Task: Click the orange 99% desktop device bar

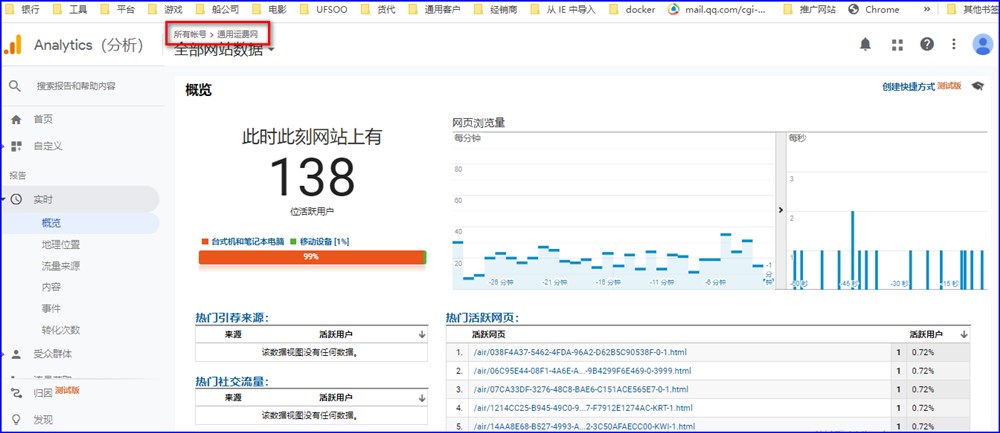Action: (x=311, y=257)
